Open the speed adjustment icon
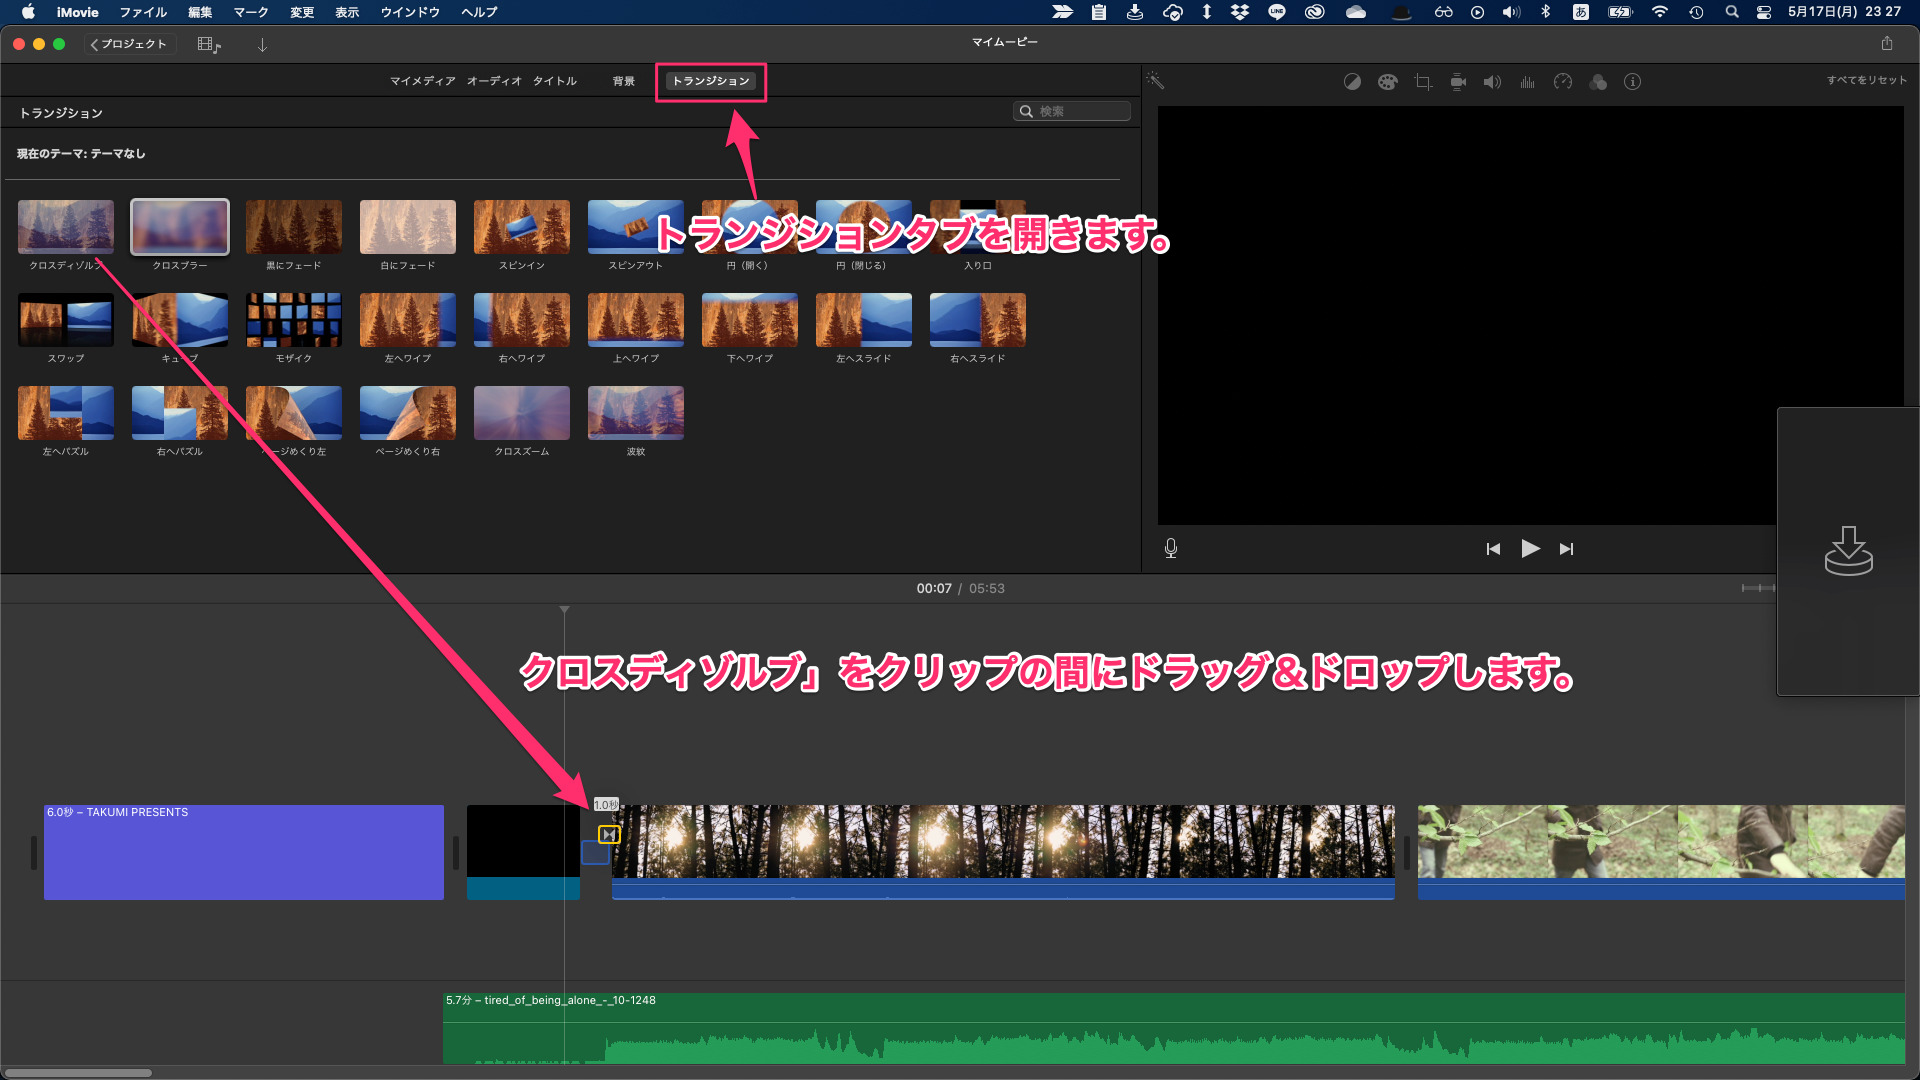The height and width of the screenshot is (1080, 1920). pos(1563,82)
